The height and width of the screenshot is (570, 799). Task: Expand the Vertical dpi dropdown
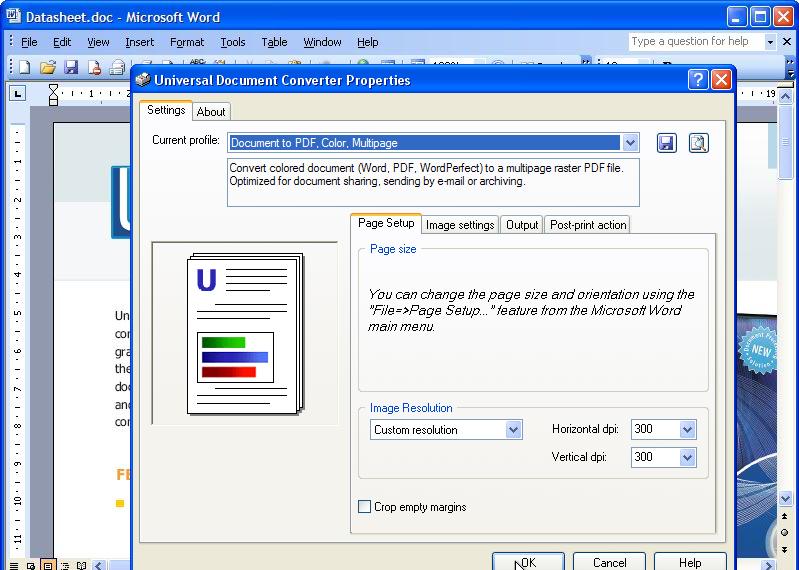click(x=687, y=457)
